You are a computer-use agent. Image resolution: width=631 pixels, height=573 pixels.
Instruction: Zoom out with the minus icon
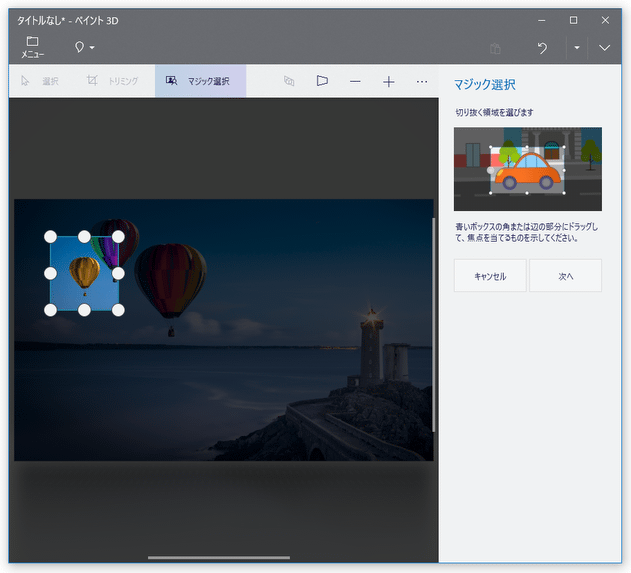coord(355,82)
